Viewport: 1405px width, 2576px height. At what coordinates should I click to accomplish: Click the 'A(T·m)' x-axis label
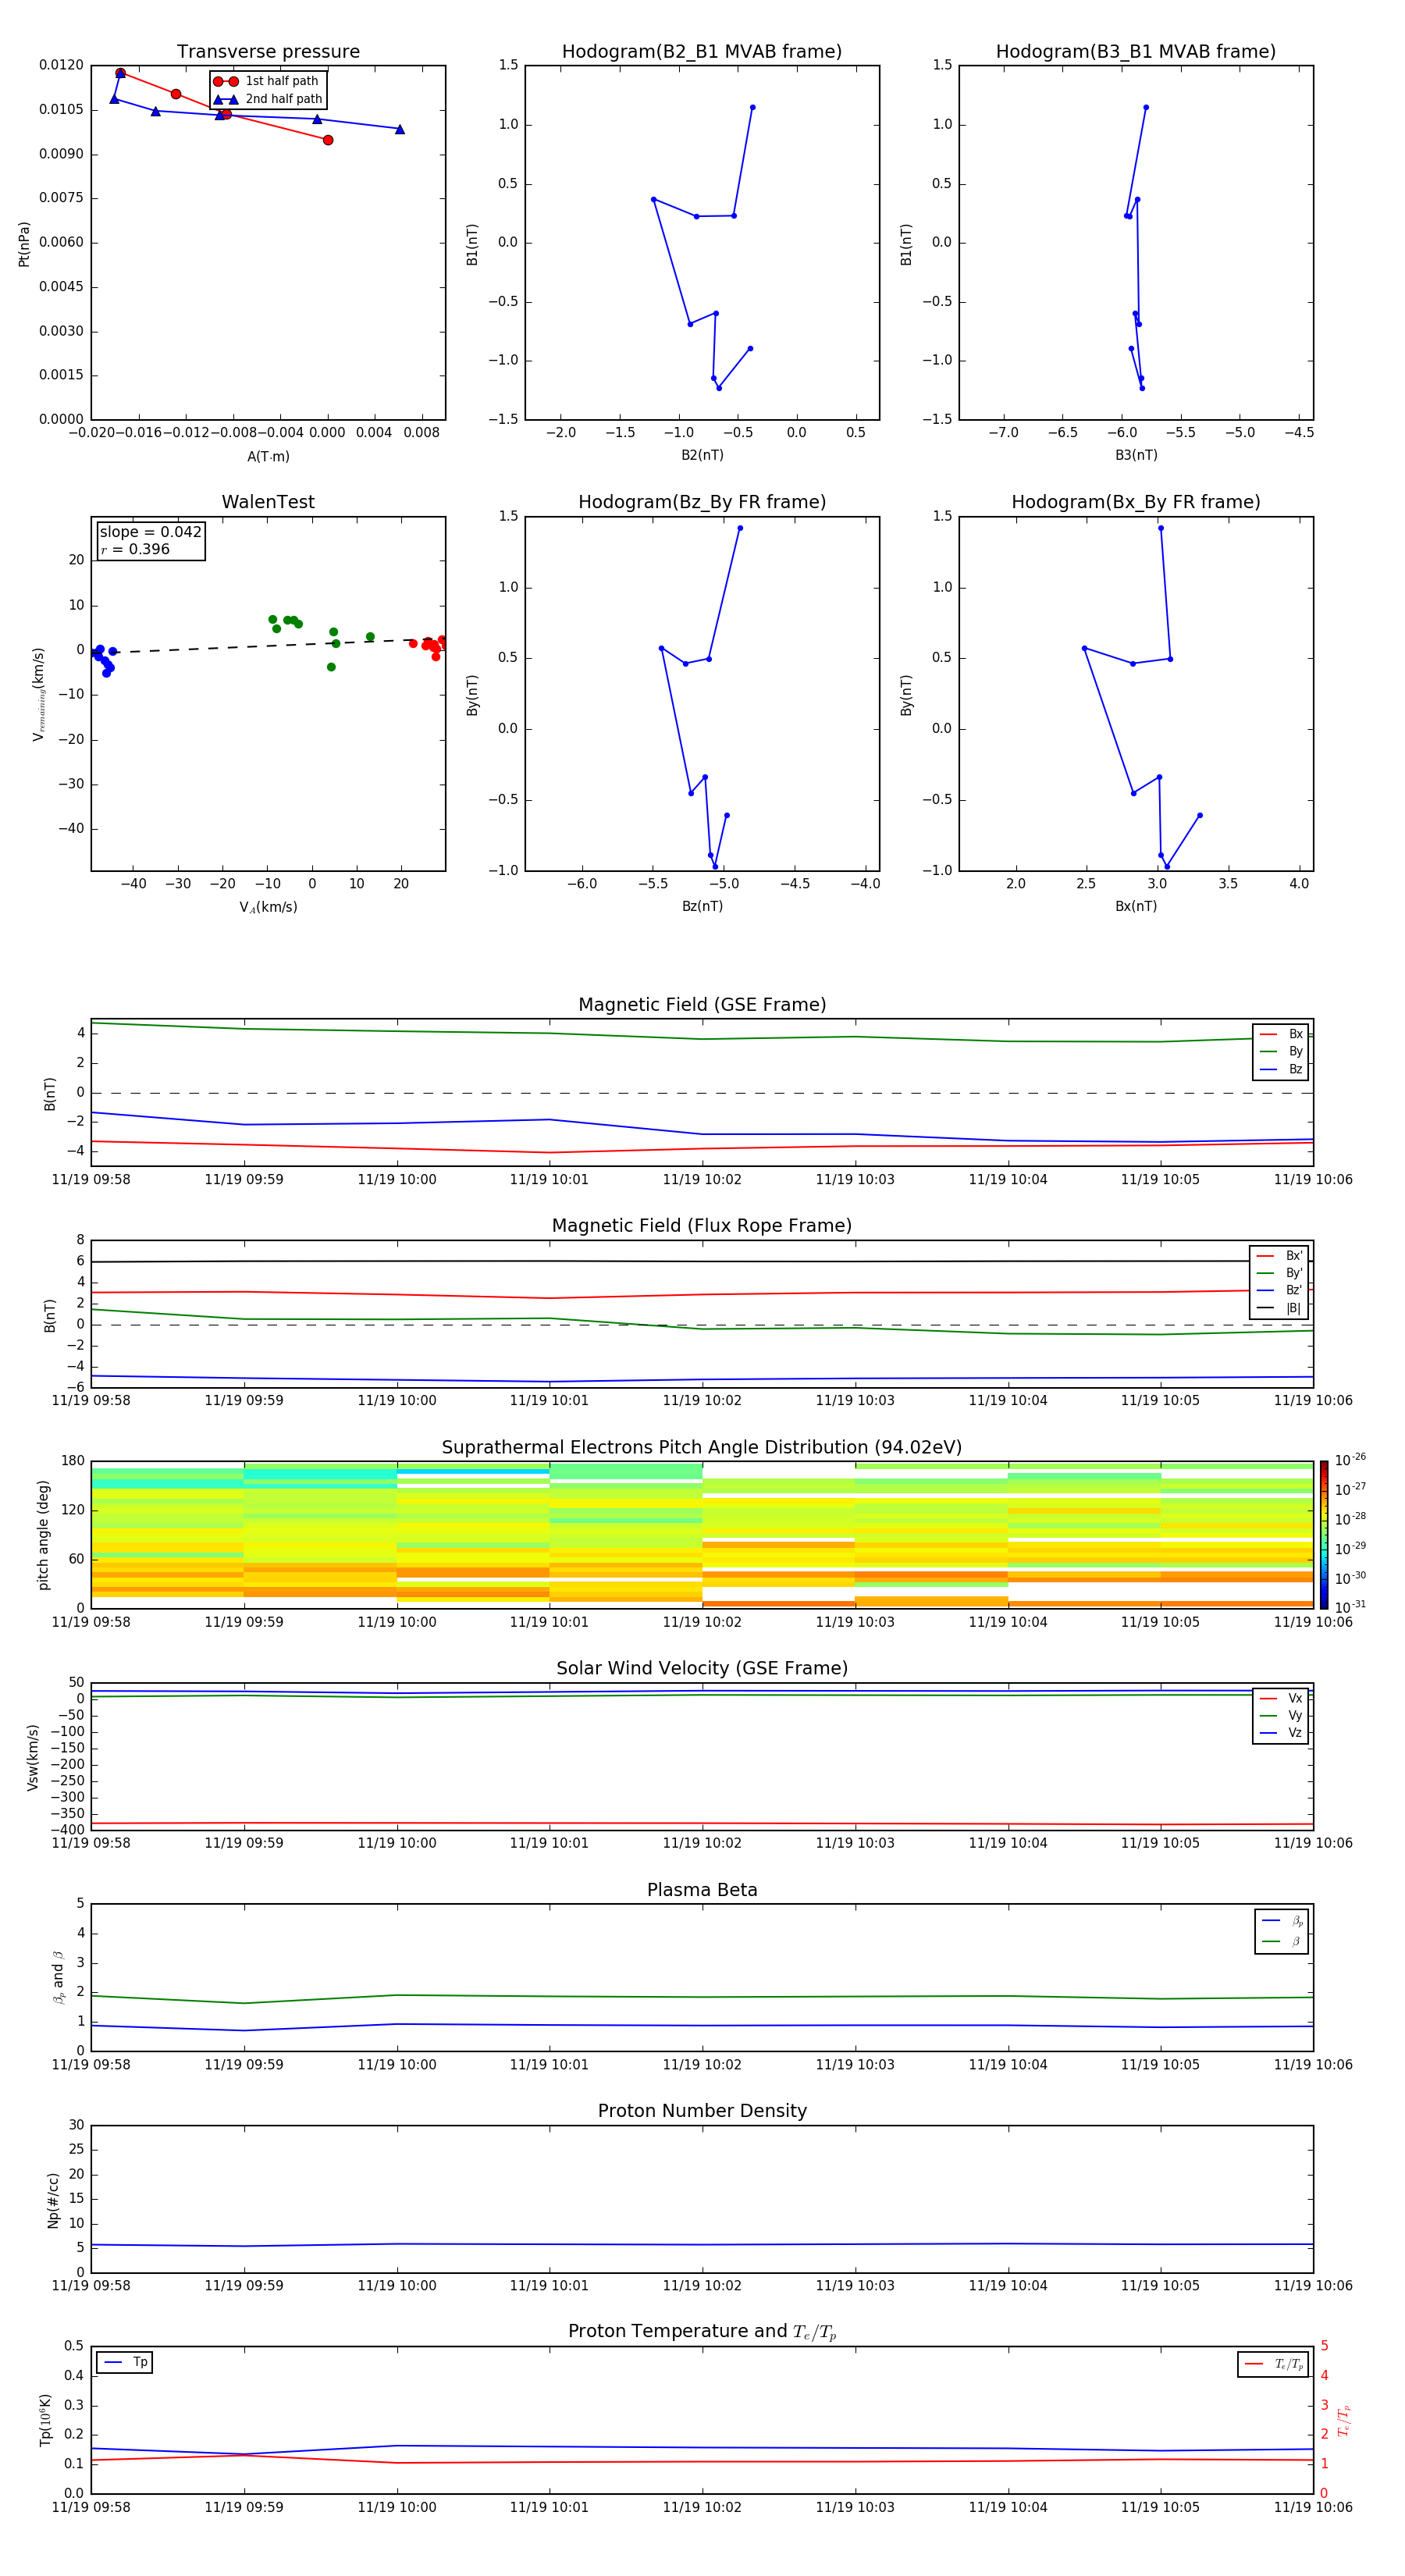(268, 456)
